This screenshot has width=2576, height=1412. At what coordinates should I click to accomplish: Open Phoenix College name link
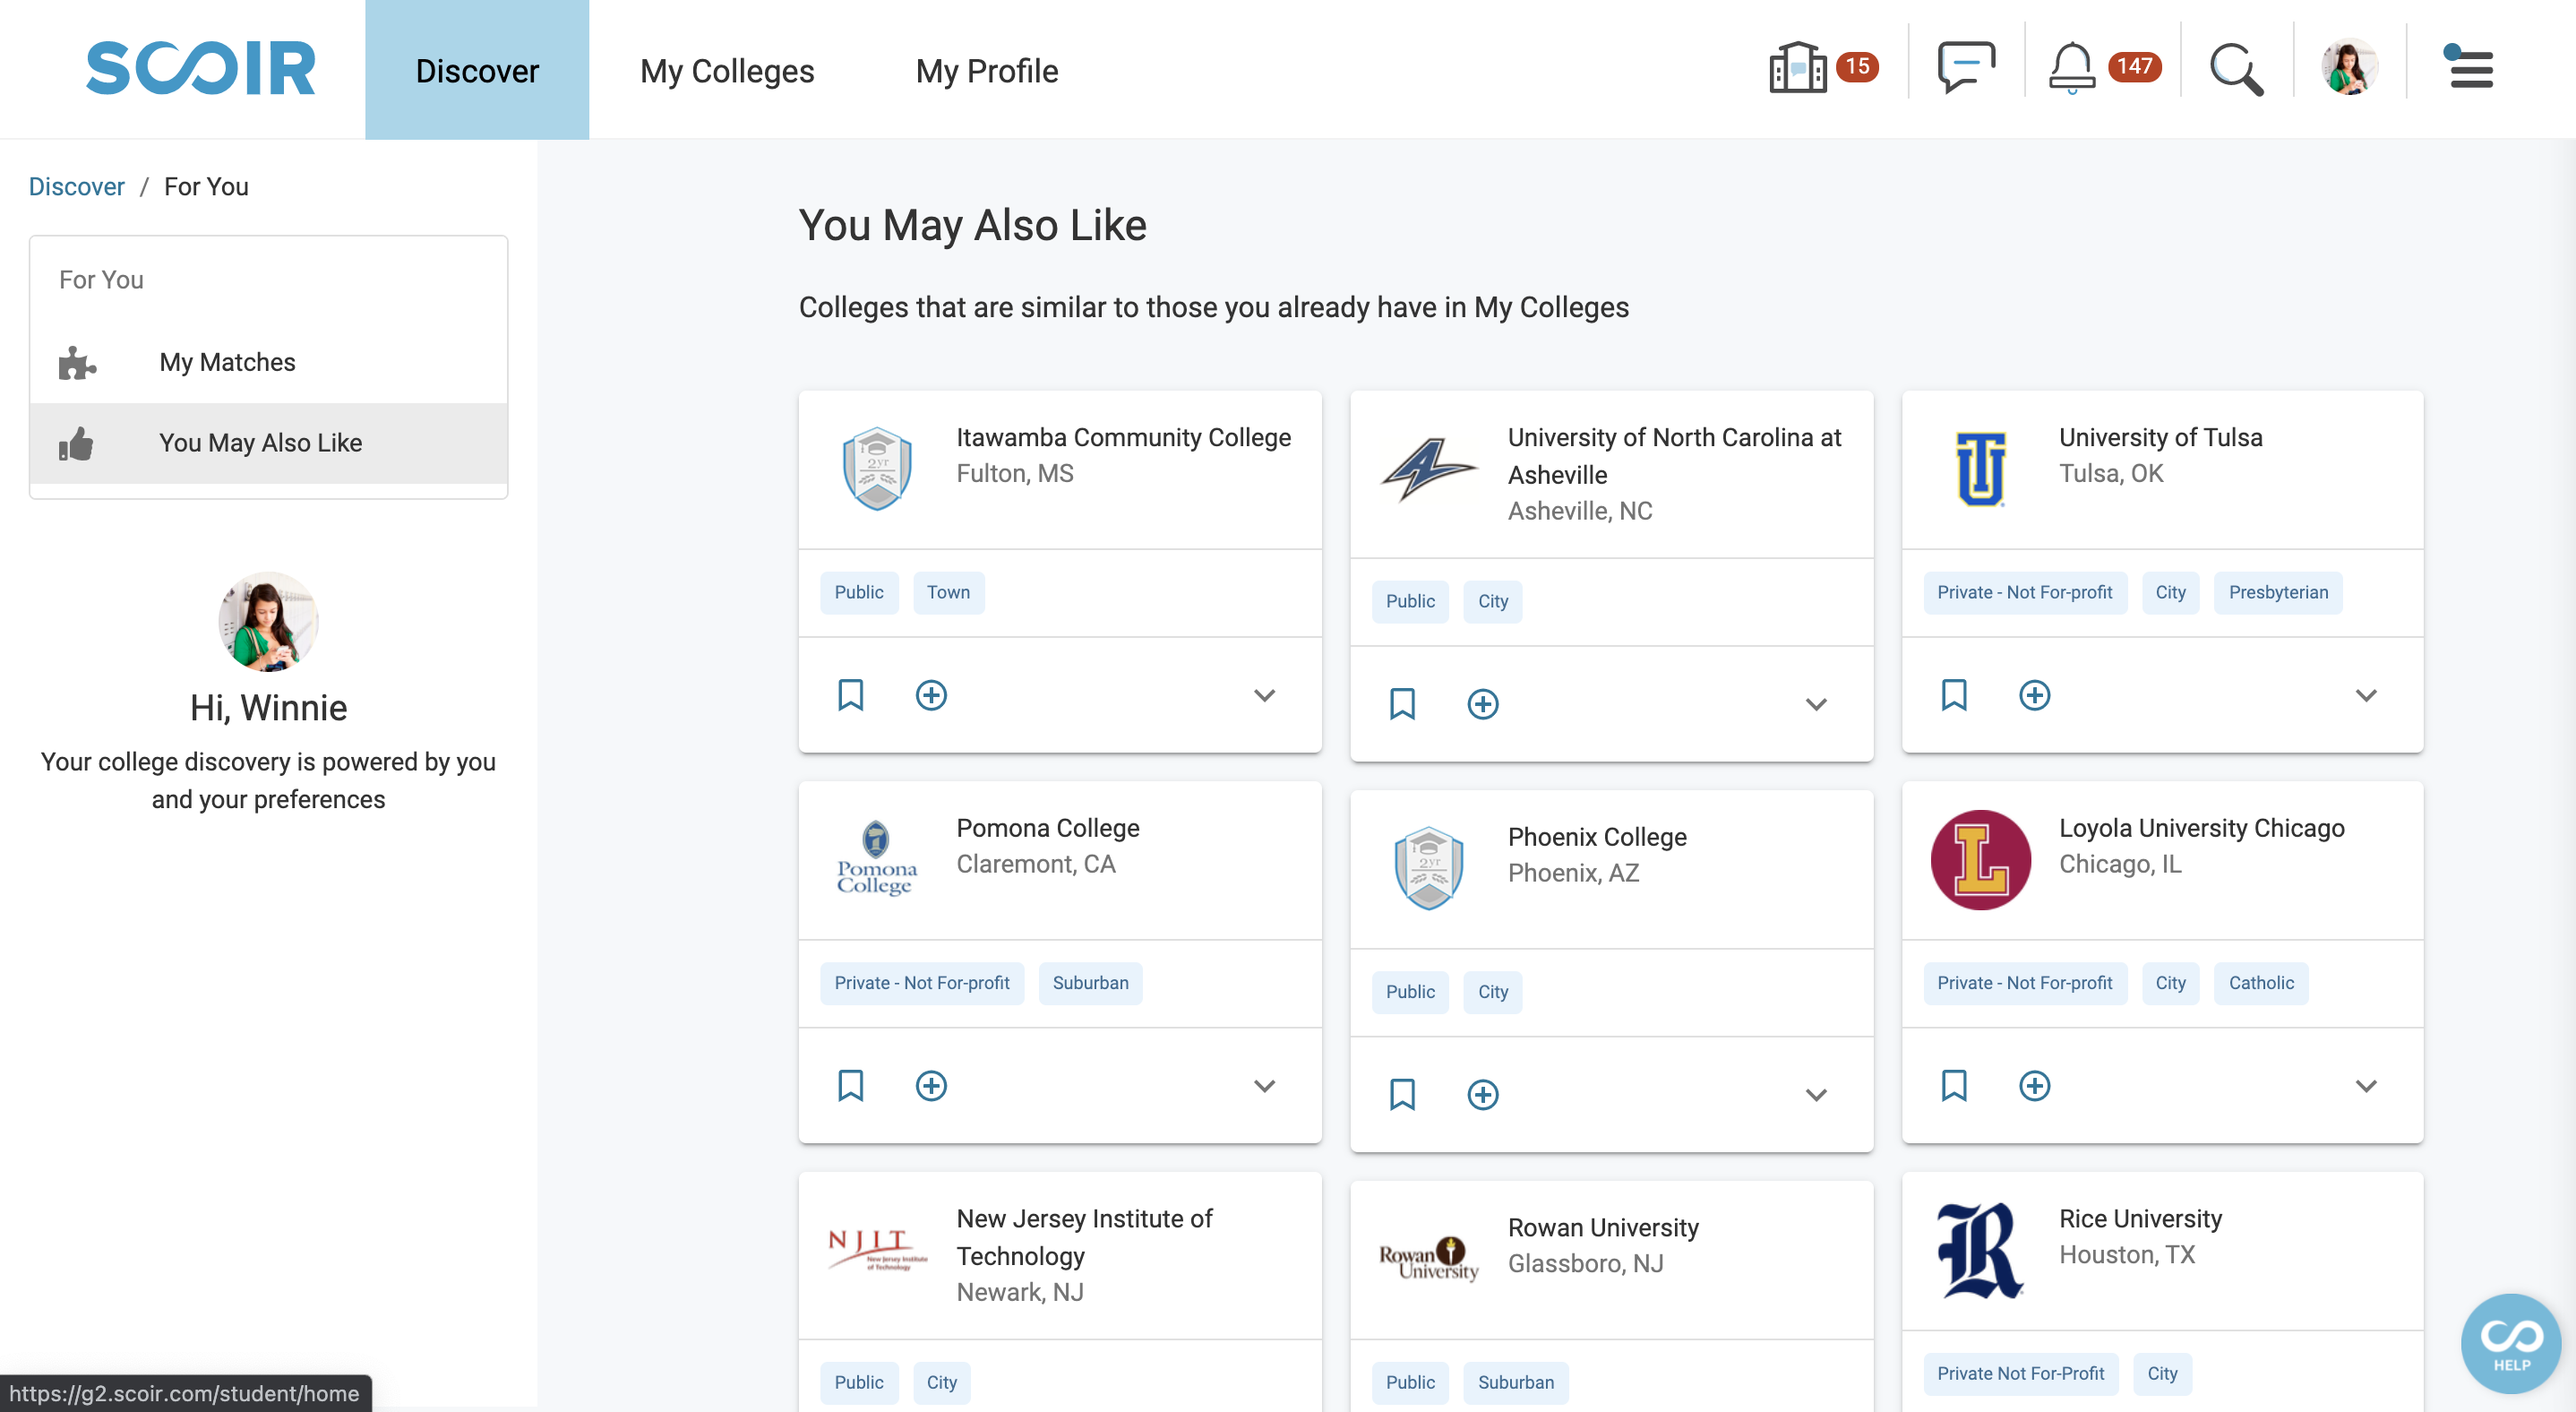[1597, 837]
